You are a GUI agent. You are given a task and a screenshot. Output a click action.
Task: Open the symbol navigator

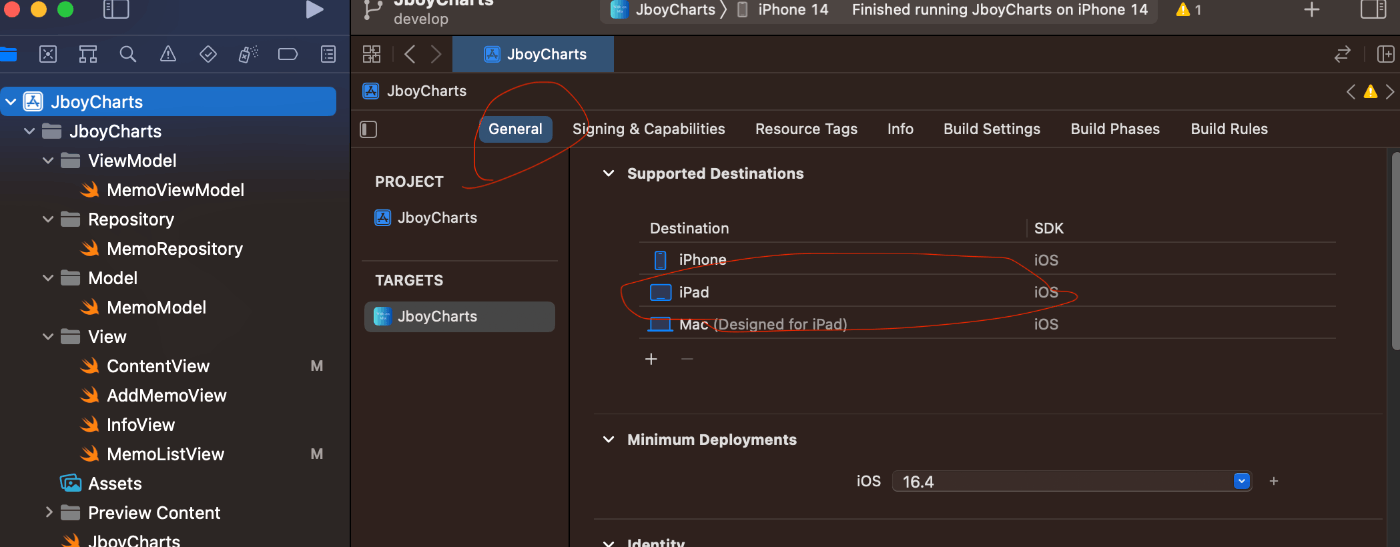[88, 54]
